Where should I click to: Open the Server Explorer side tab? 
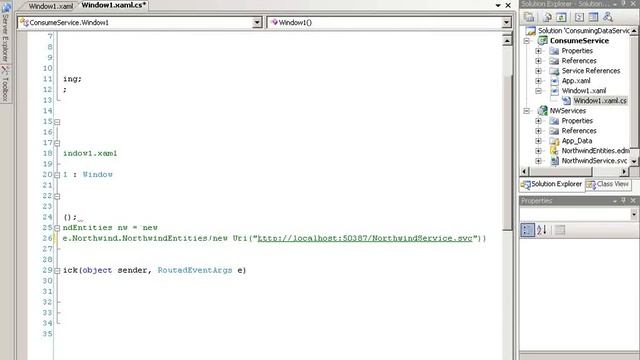[5, 33]
